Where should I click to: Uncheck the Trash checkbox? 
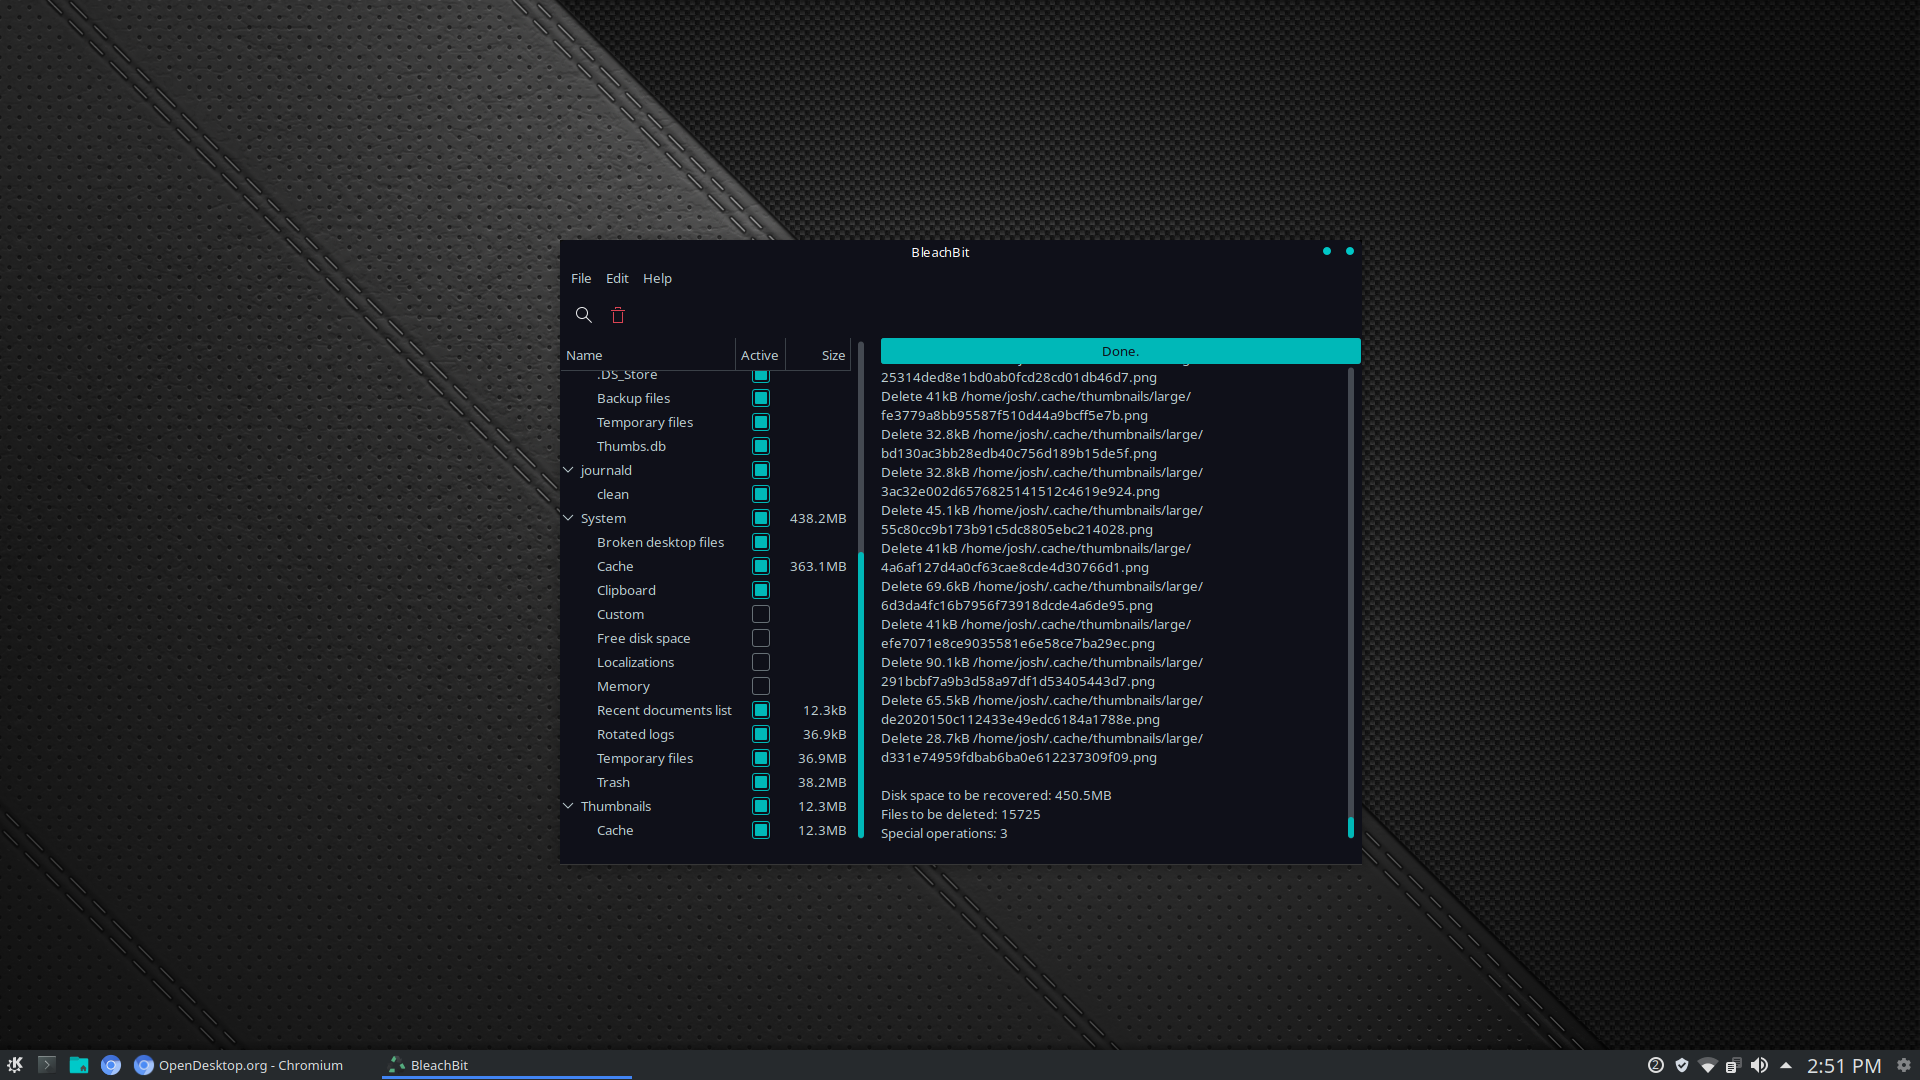click(761, 782)
